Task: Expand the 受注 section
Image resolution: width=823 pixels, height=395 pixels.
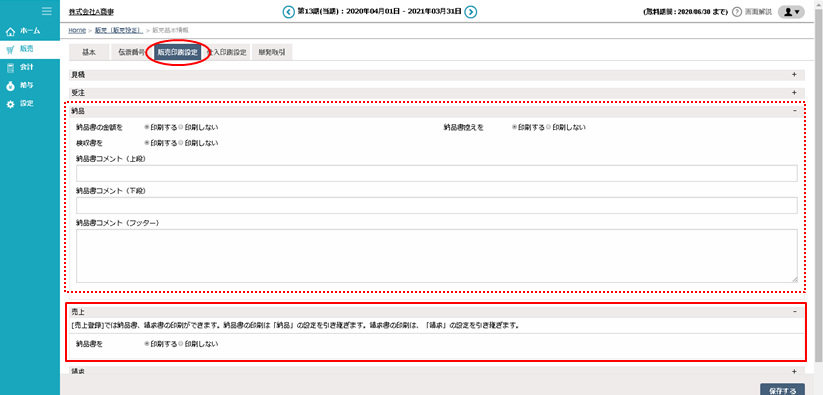Action: (794, 92)
